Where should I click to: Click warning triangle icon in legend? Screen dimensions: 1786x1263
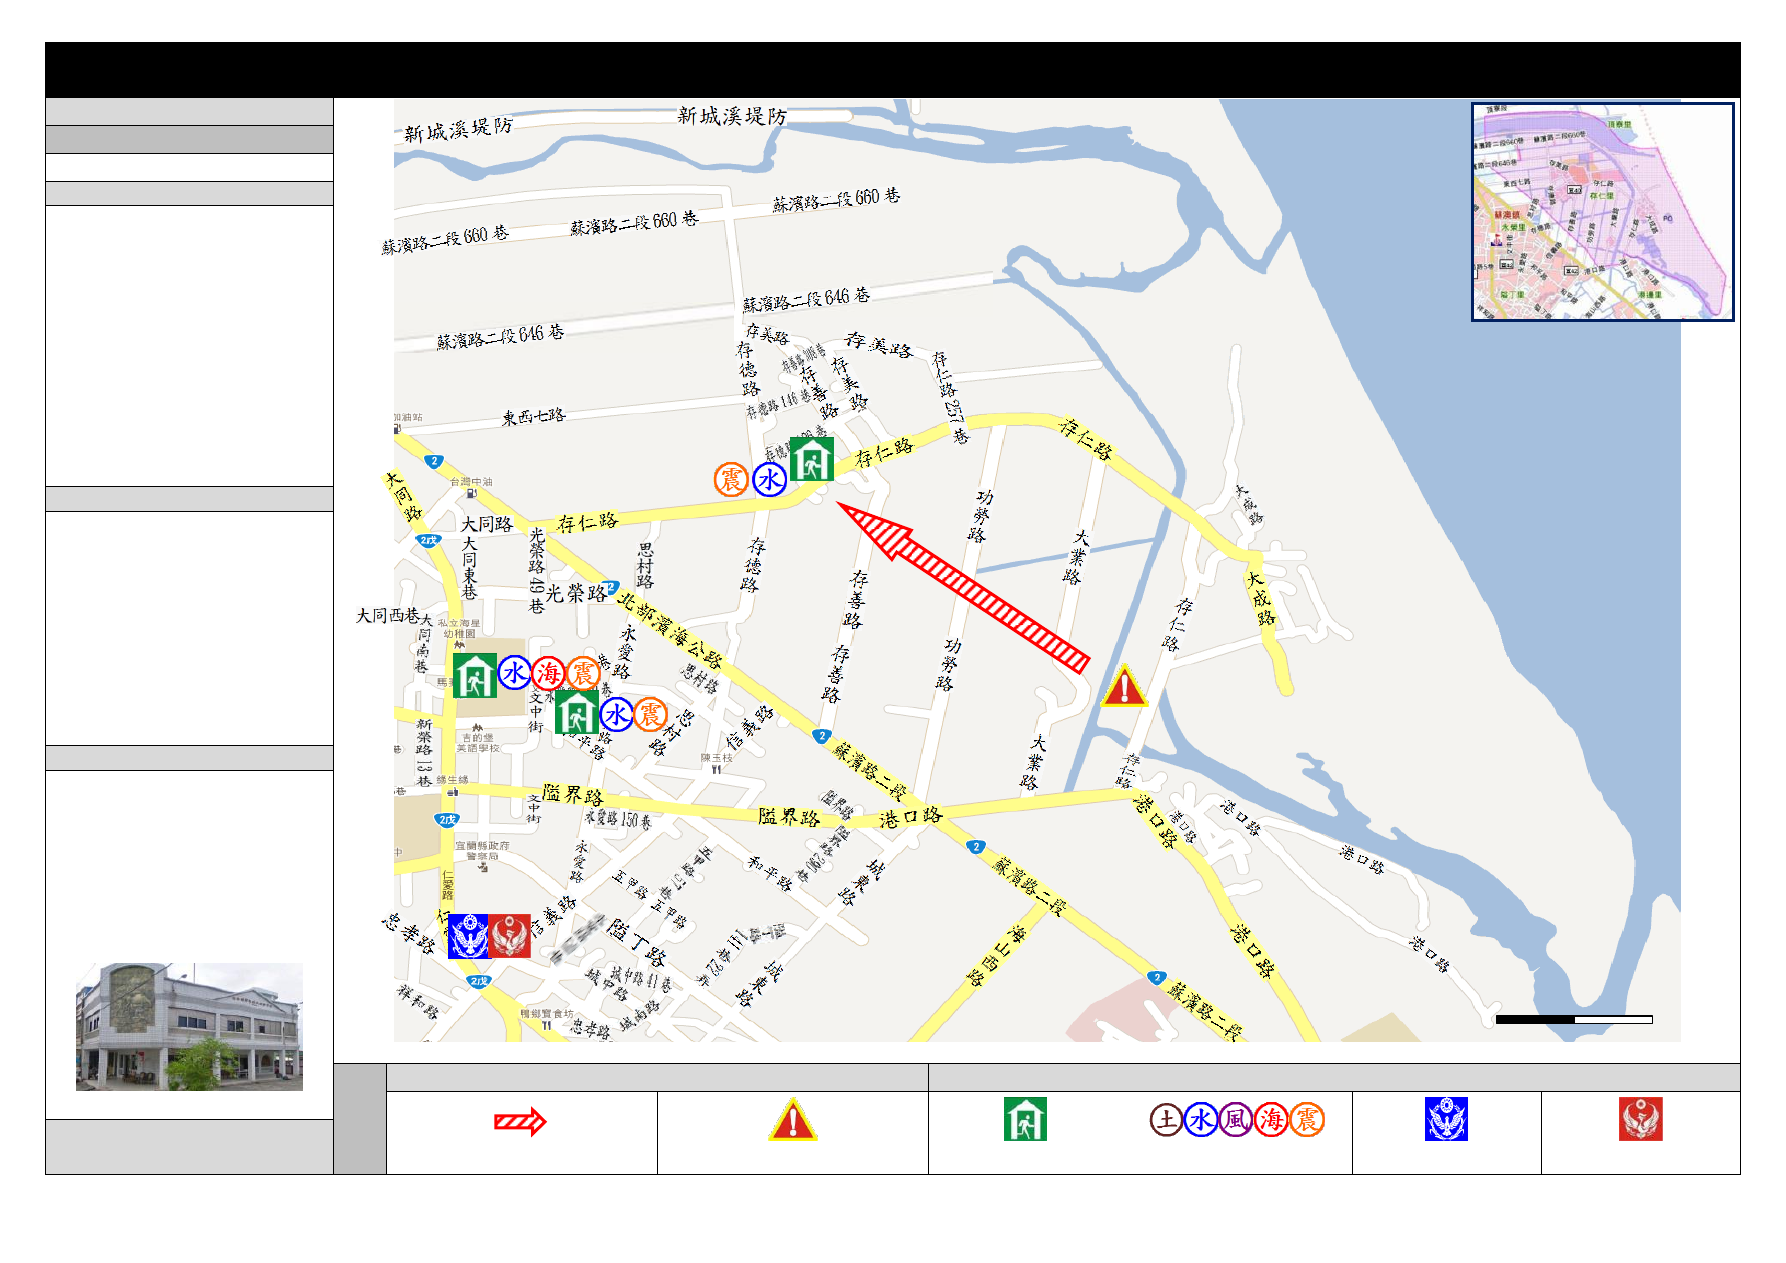792,1120
